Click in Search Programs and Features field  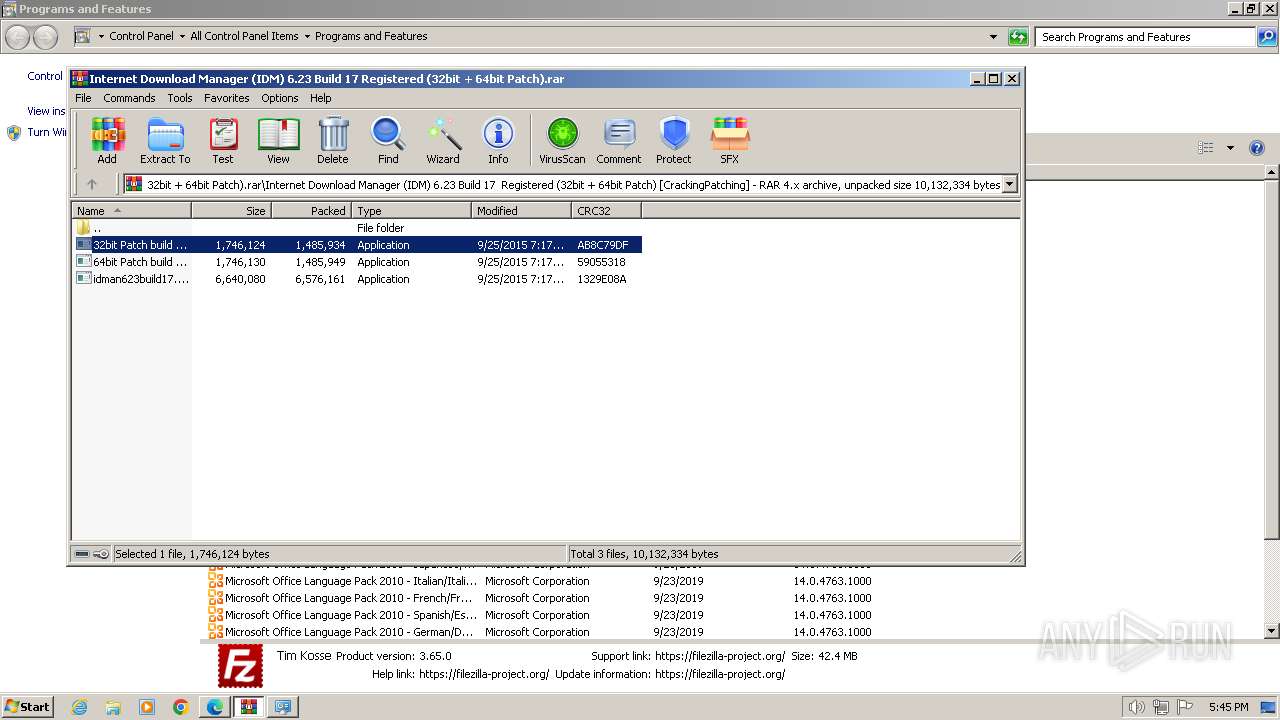pyautogui.click(x=1146, y=37)
